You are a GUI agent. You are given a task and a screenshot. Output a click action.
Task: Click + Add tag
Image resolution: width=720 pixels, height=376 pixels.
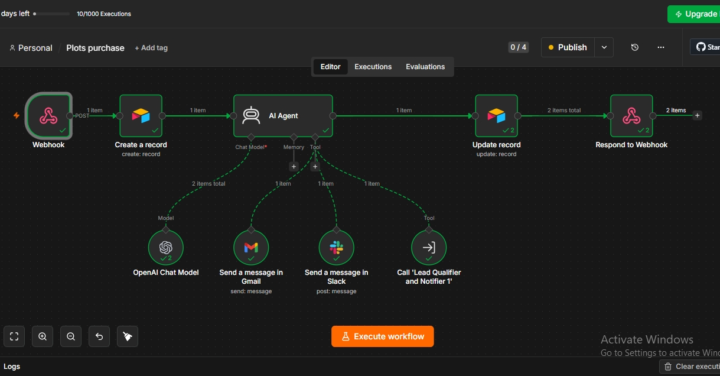tap(151, 48)
